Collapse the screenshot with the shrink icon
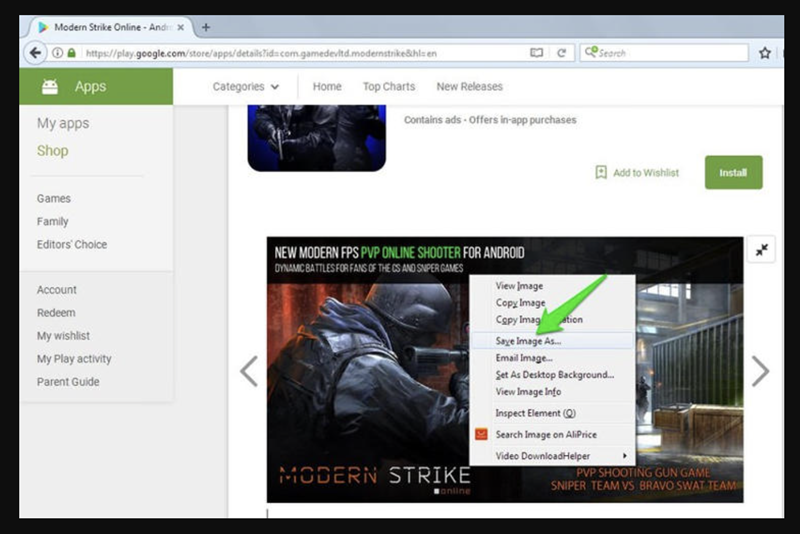The image size is (800, 534). tap(761, 250)
